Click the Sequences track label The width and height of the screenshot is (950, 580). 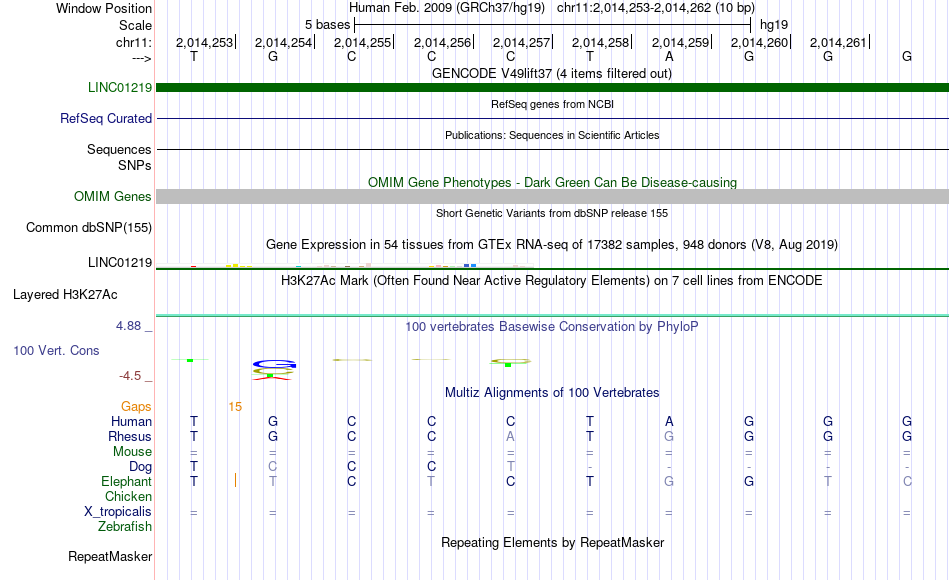pos(119,149)
